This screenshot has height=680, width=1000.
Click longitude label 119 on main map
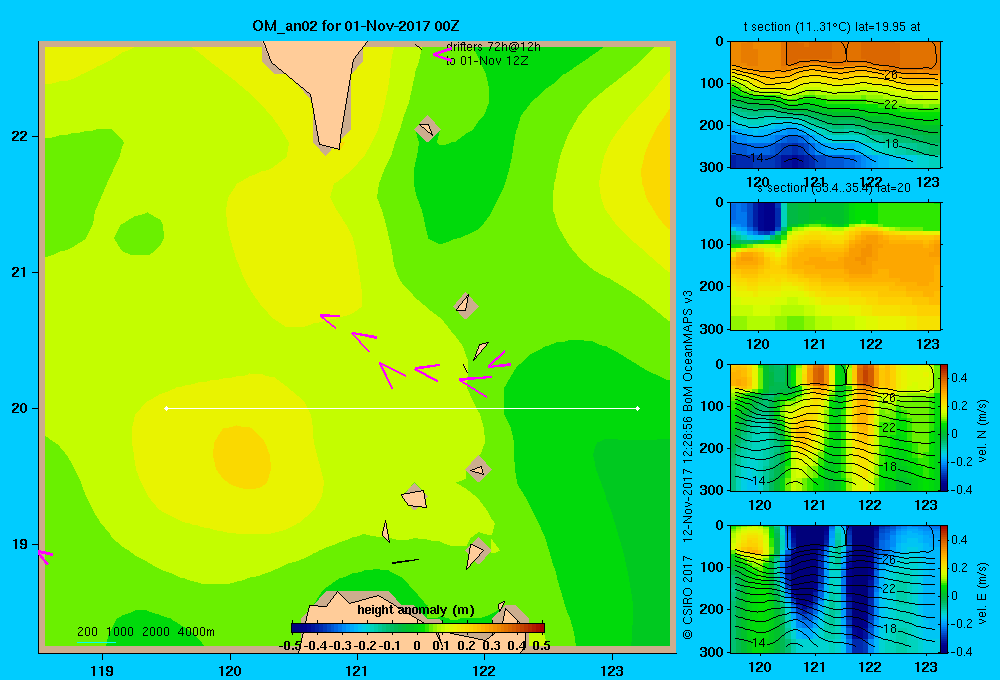coord(102,670)
